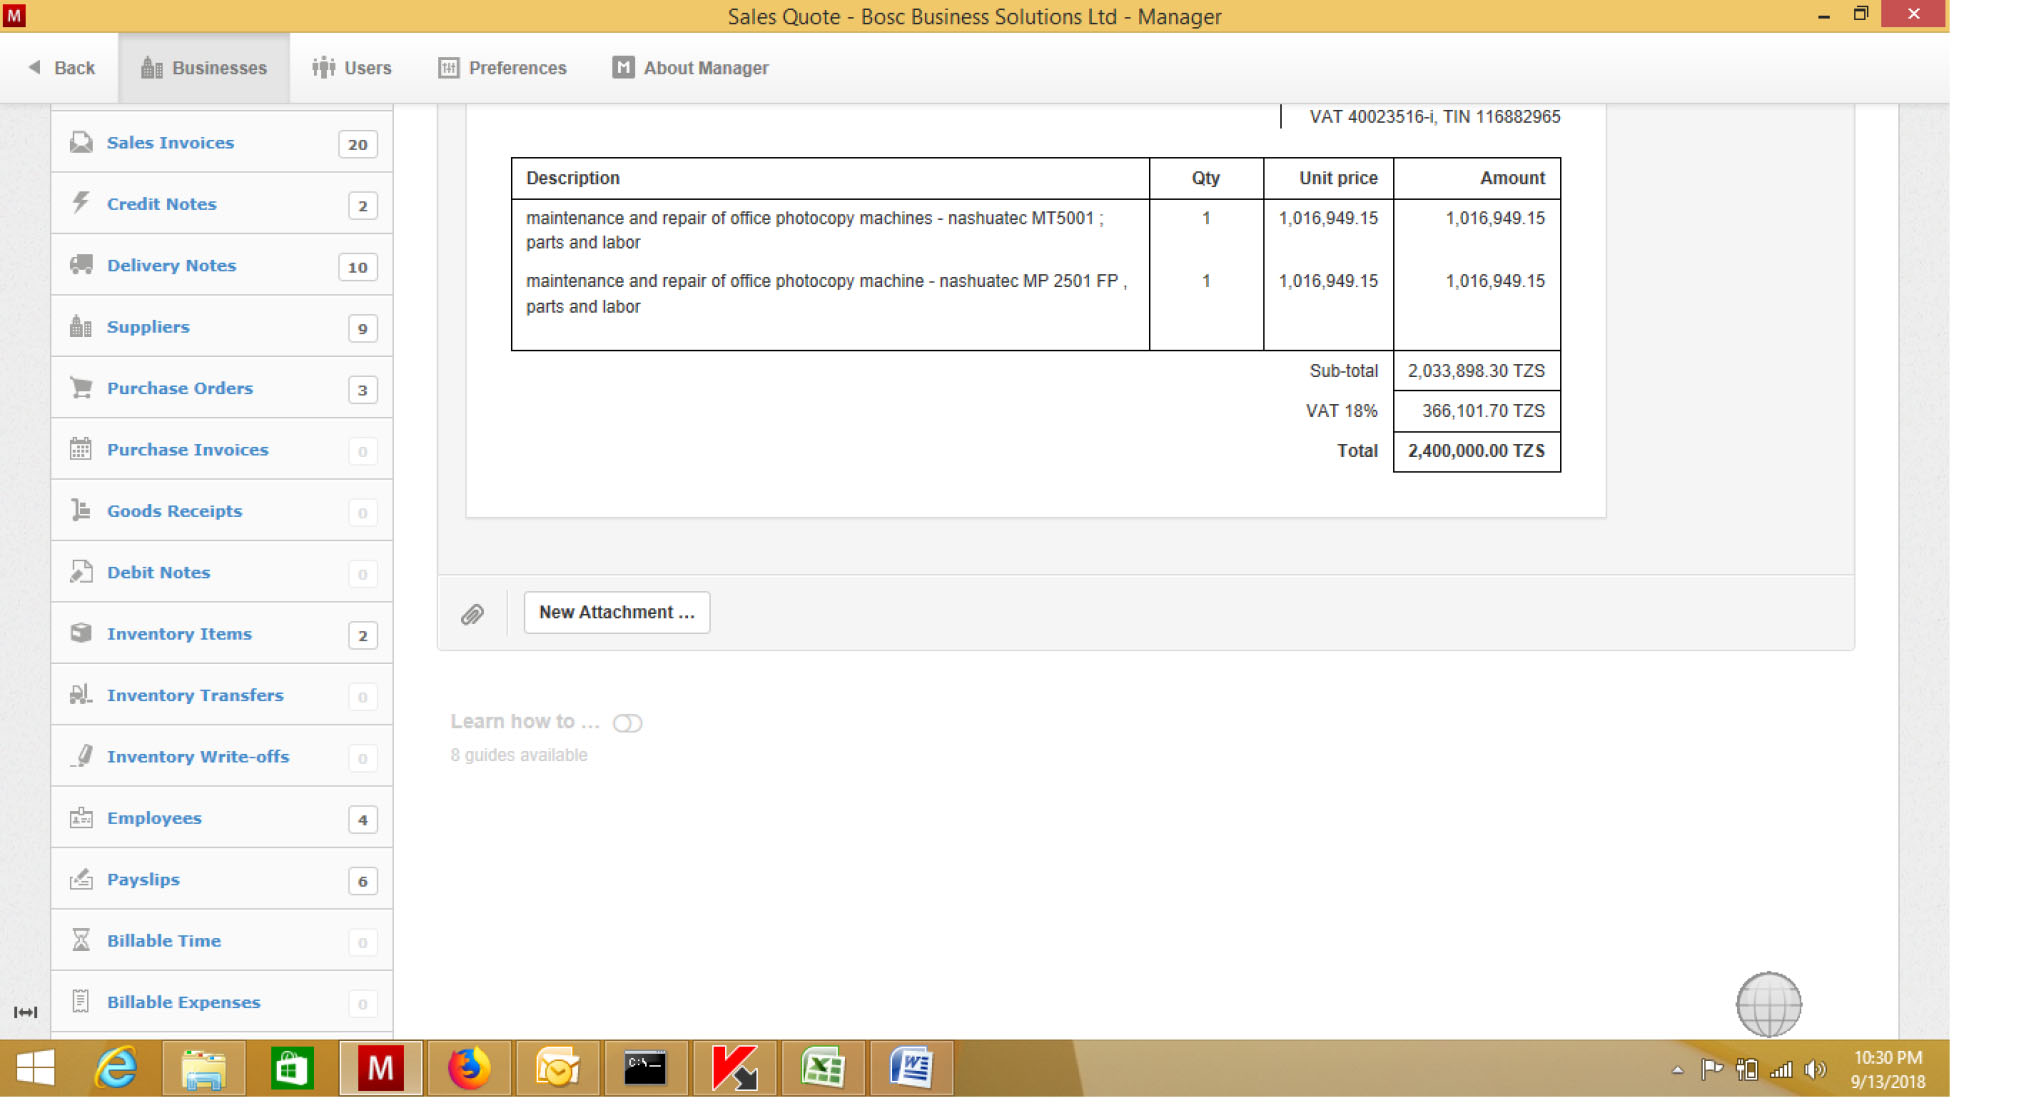Viewport: 2019px width, 1120px height.
Task: Open Purchase Orders
Action: [221, 388]
